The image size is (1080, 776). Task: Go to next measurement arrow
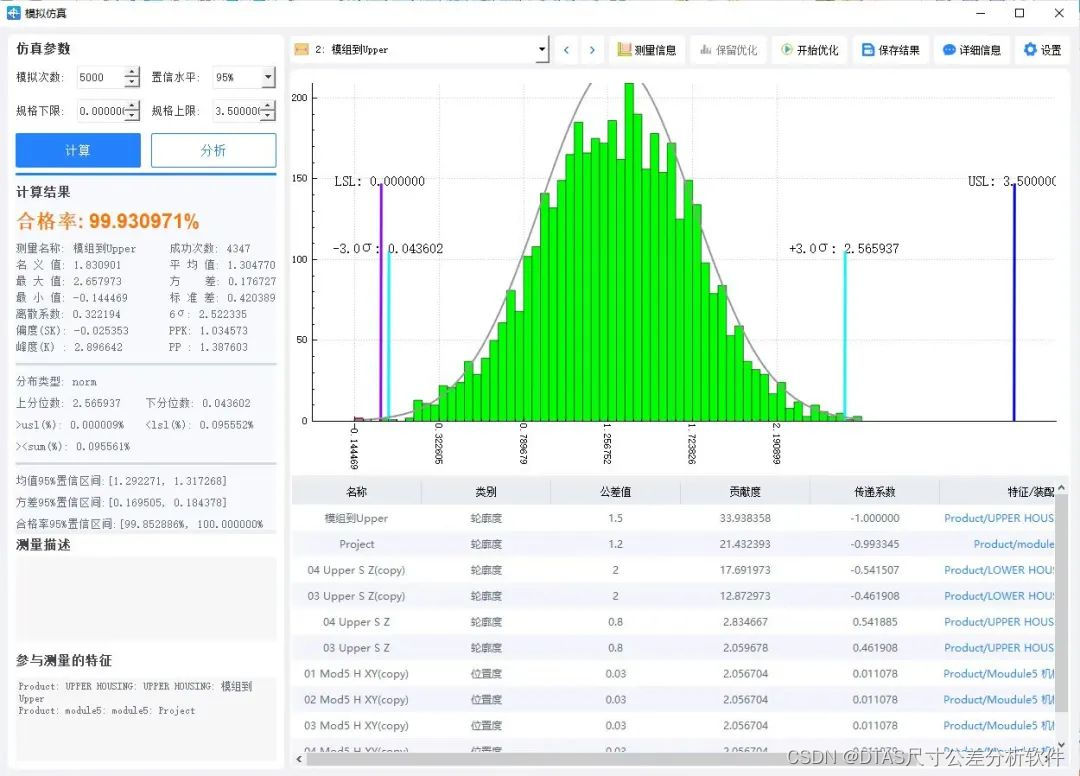[x=592, y=50]
